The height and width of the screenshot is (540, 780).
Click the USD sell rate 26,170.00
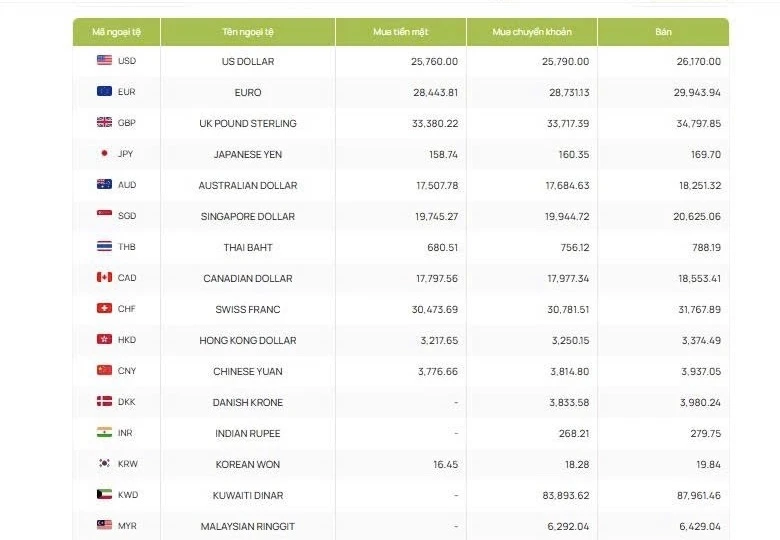click(698, 62)
